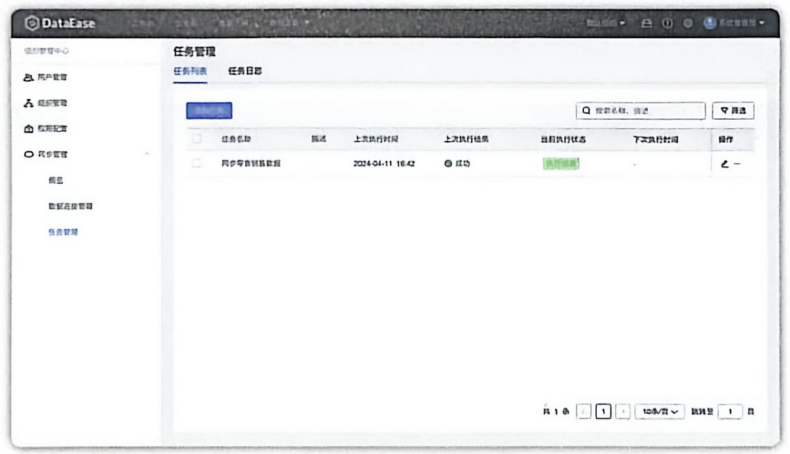Screen dimensions: 790x454
Task: Click the 任务名称 column header
Action: coord(236,139)
